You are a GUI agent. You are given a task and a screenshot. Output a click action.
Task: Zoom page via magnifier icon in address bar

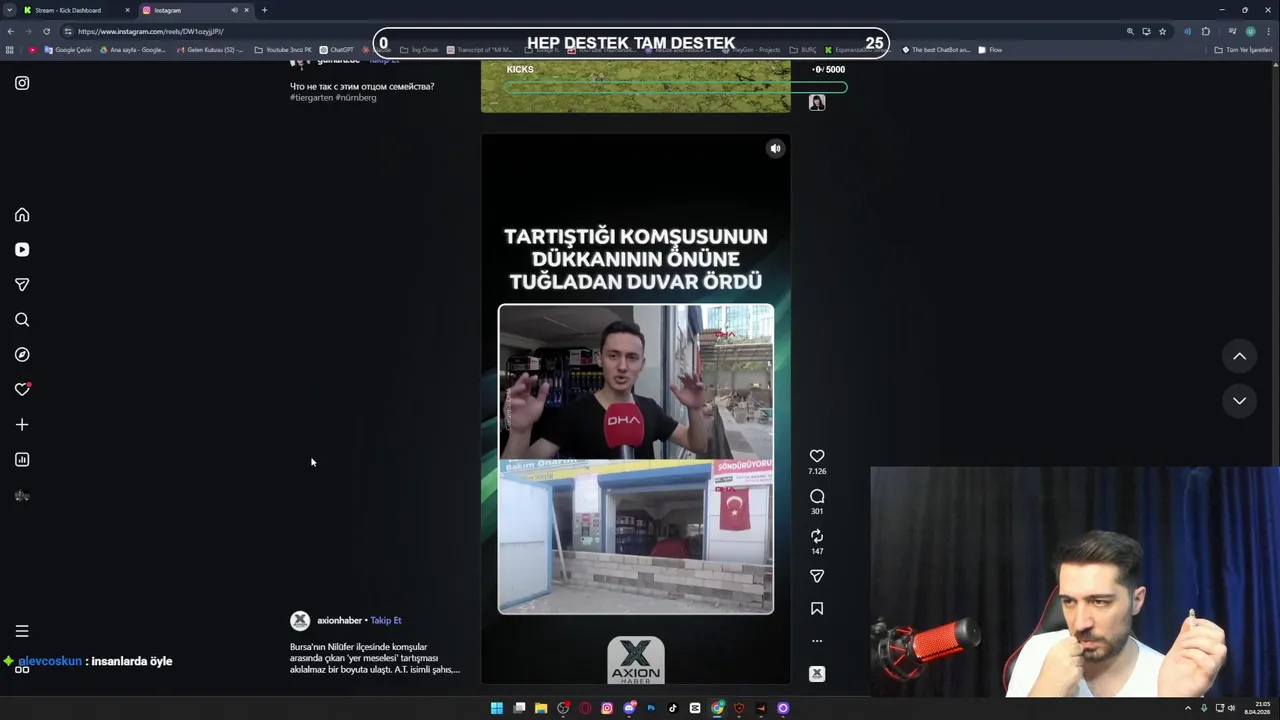pyautogui.click(x=1131, y=31)
